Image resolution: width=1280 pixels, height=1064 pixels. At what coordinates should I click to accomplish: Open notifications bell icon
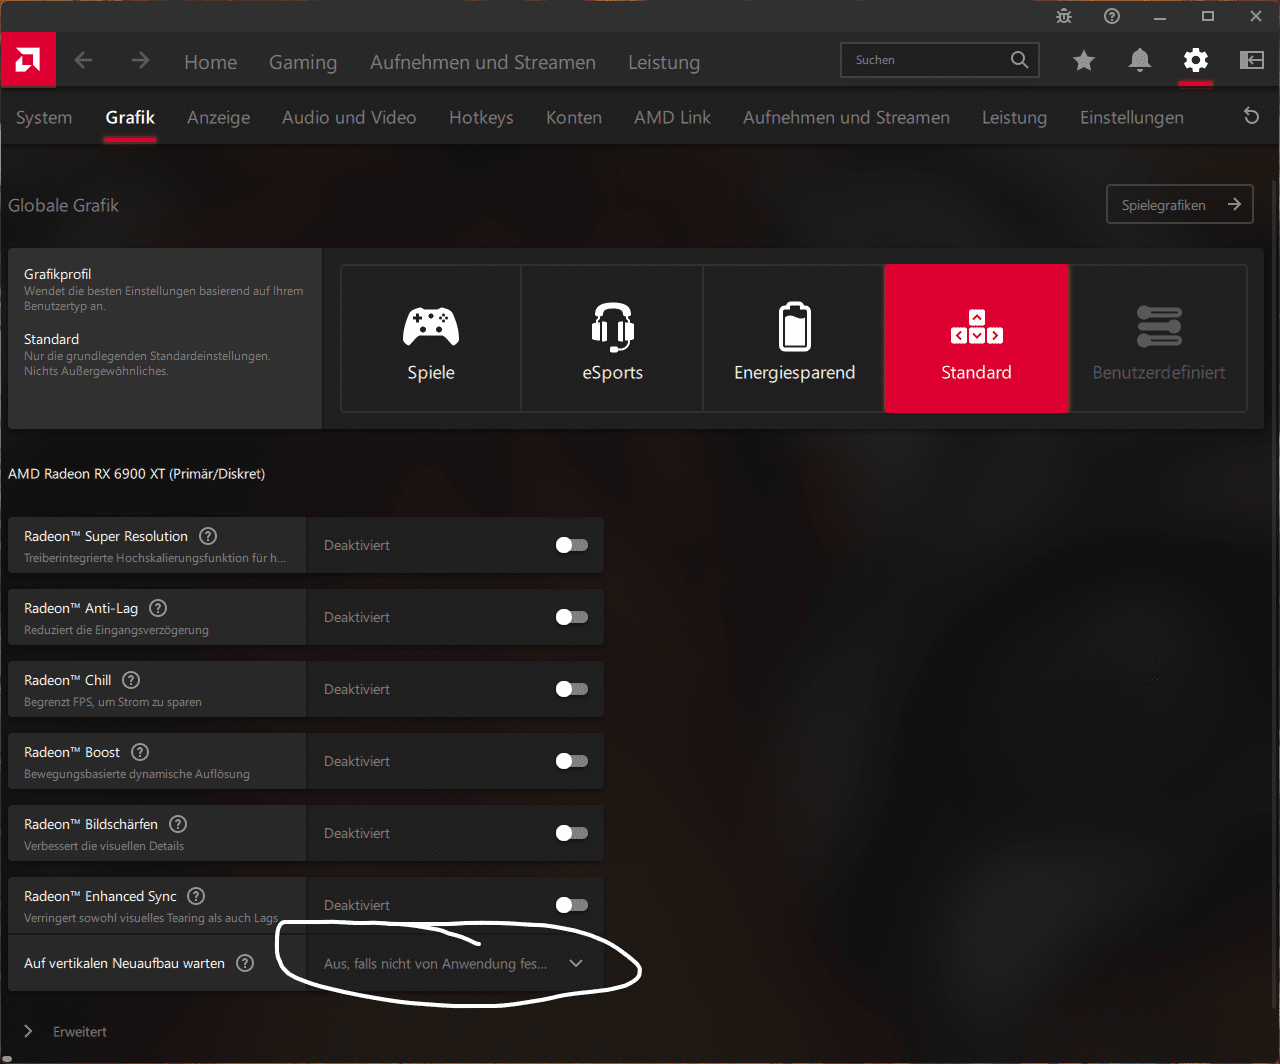tap(1139, 61)
